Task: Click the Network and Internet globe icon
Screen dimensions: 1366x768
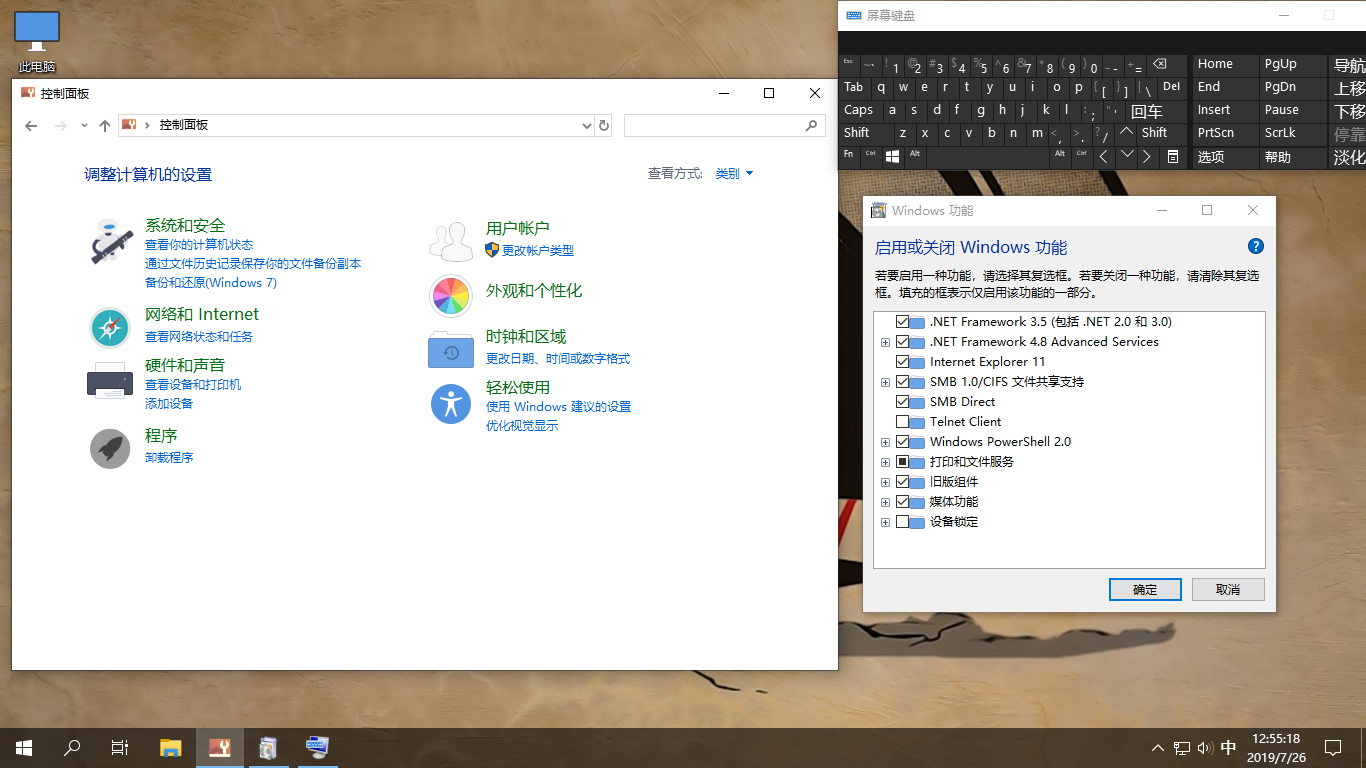Action: [x=110, y=328]
